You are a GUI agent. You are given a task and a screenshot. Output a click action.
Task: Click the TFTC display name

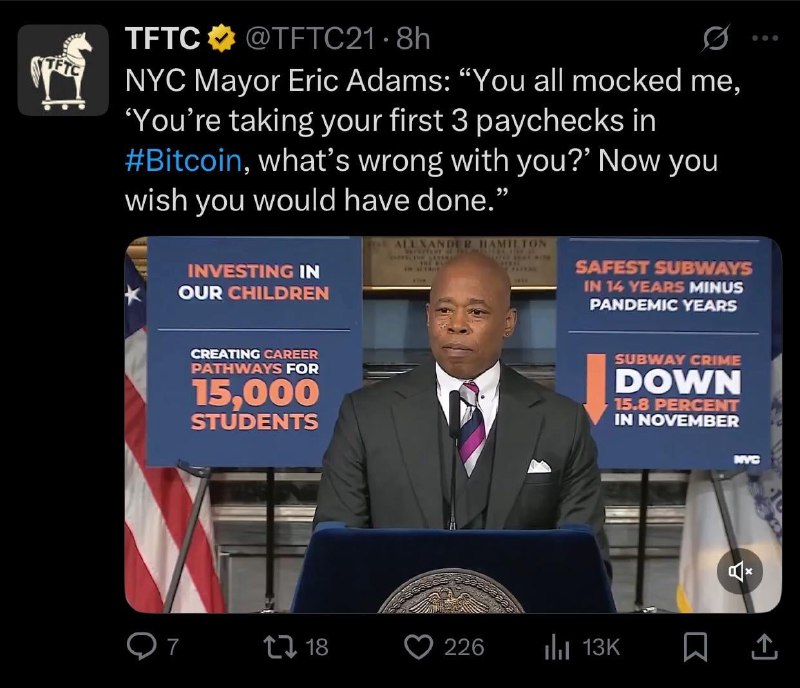[162, 38]
